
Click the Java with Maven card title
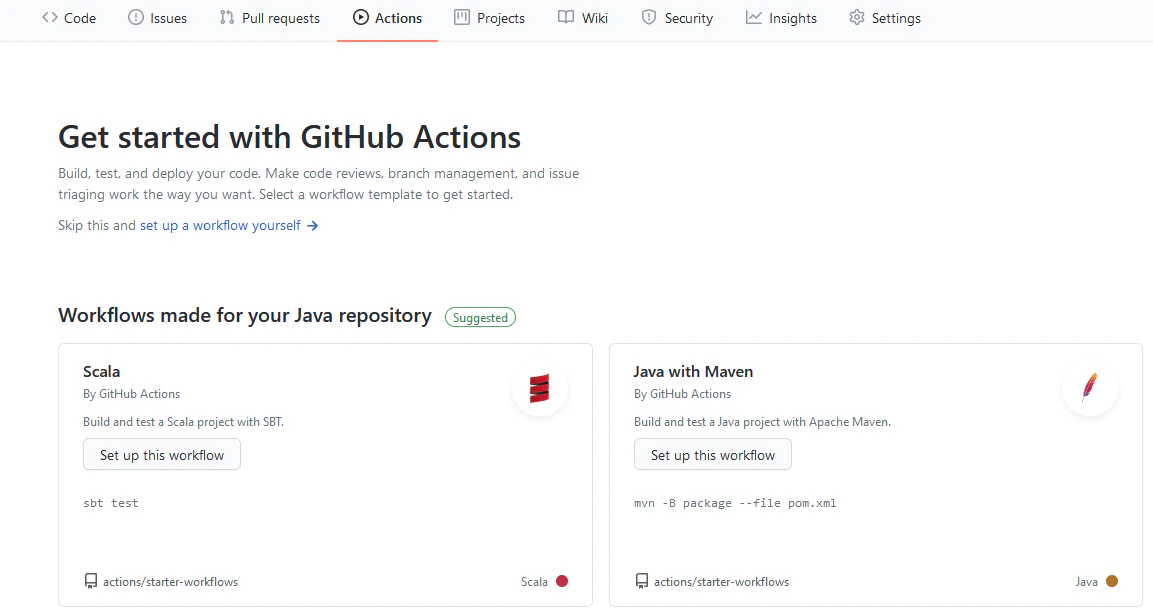click(693, 372)
